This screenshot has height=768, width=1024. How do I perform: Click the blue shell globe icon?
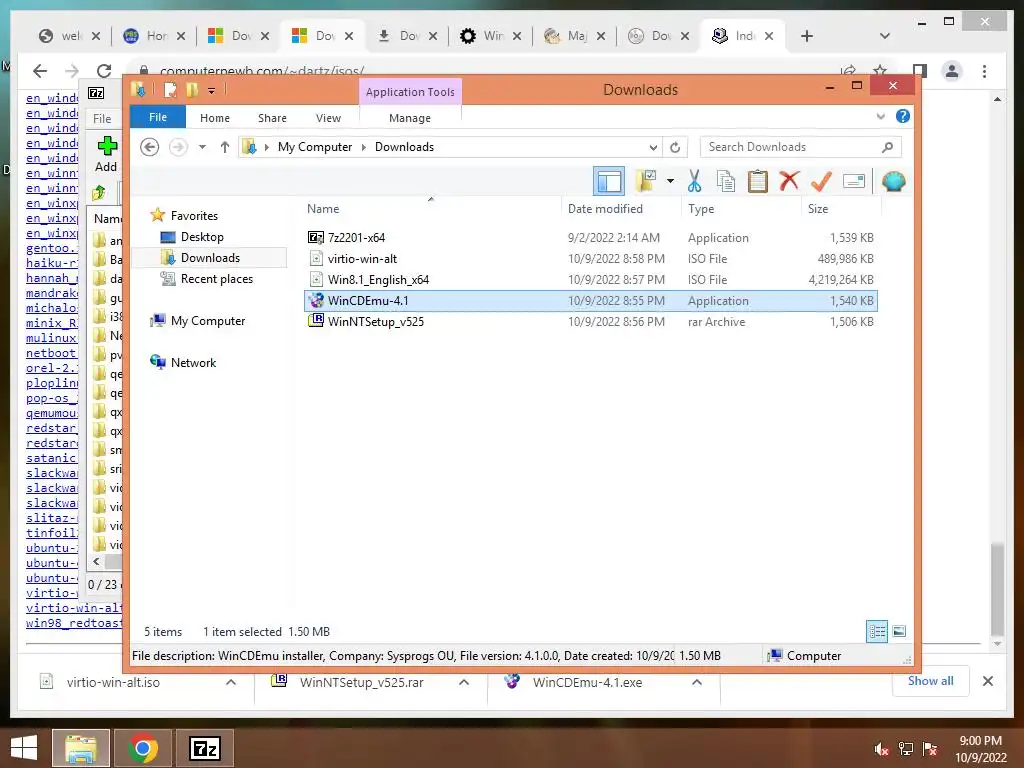893,181
